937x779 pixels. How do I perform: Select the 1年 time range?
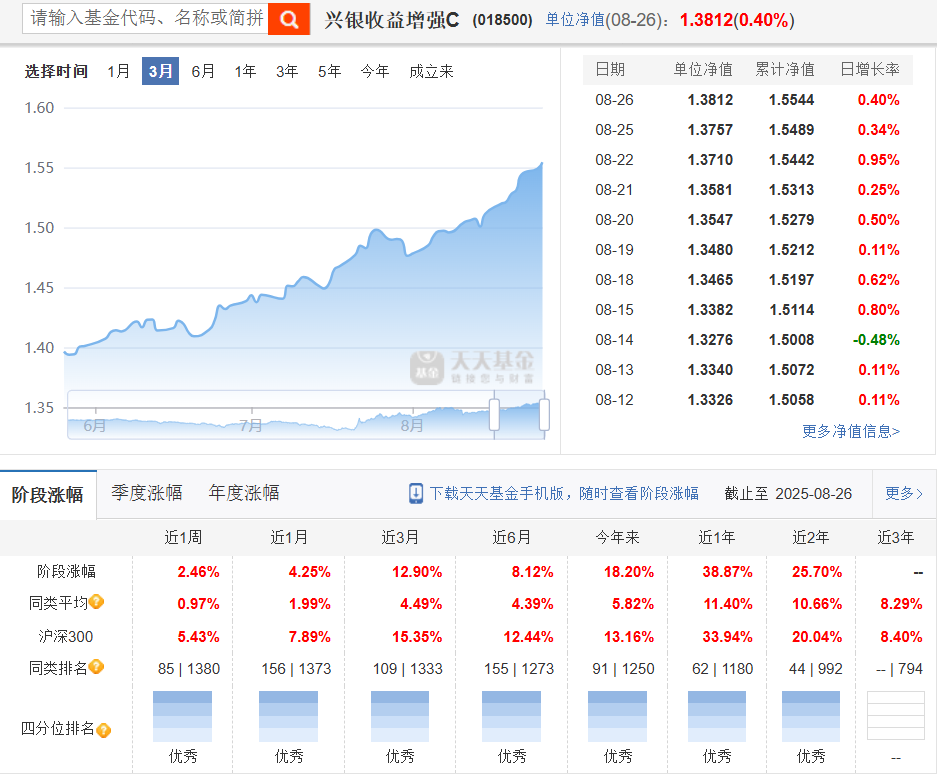[x=245, y=71]
